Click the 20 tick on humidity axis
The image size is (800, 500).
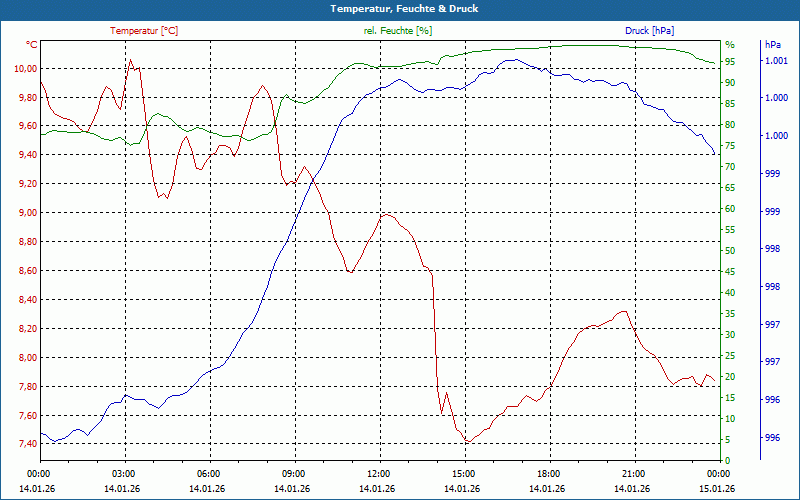pyautogui.click(x=730, y=377)
